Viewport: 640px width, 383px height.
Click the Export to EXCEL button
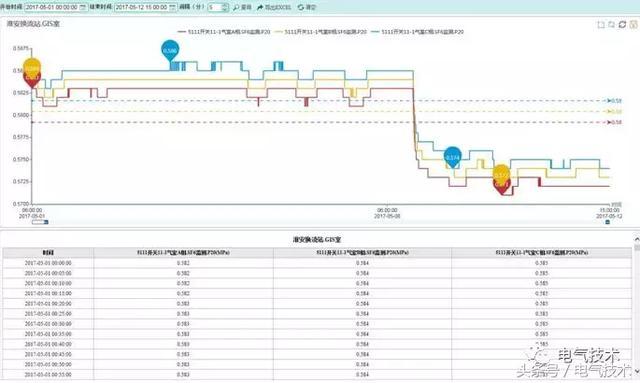(273, 7)
